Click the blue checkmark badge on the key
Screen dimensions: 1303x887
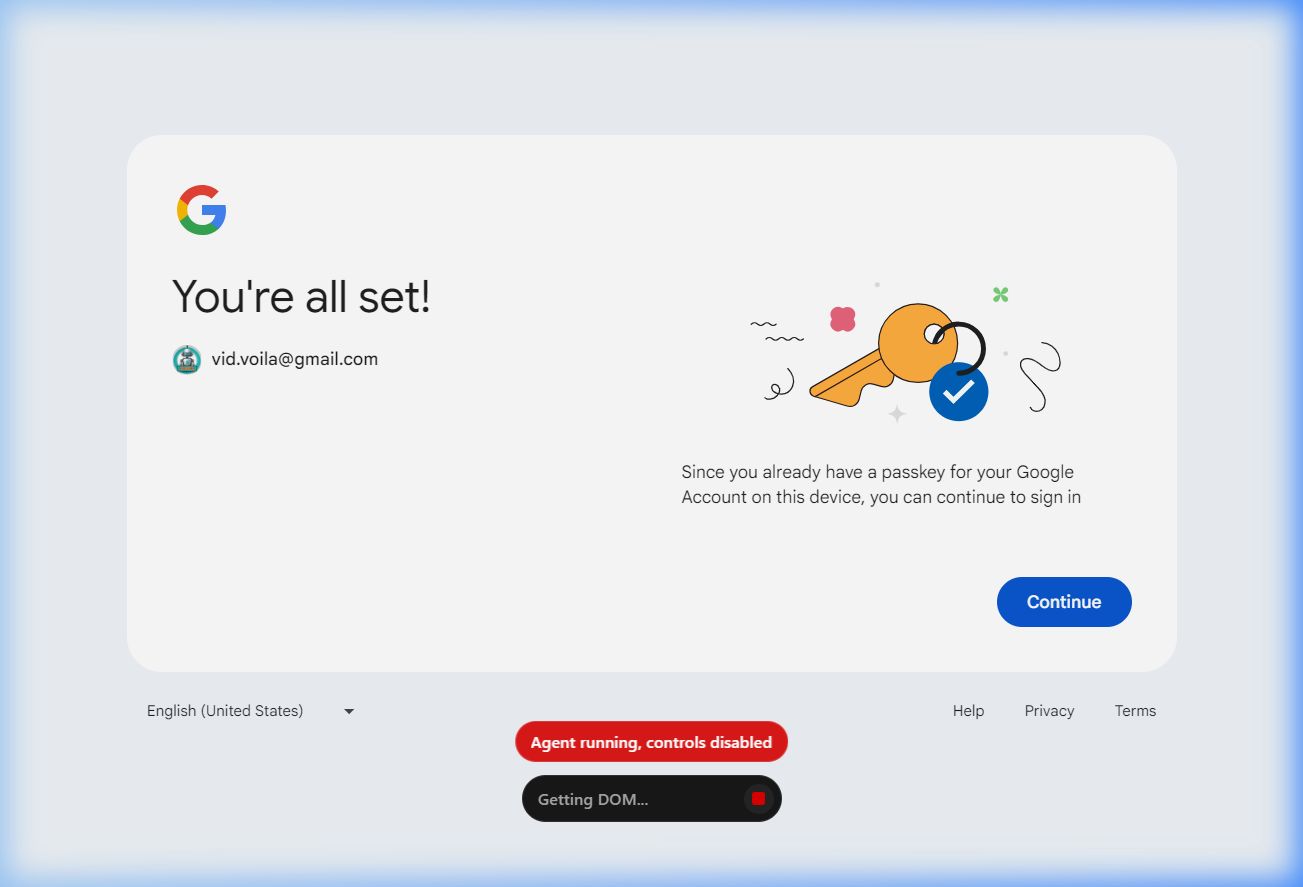pyautogui.click(x=958, y=392)
